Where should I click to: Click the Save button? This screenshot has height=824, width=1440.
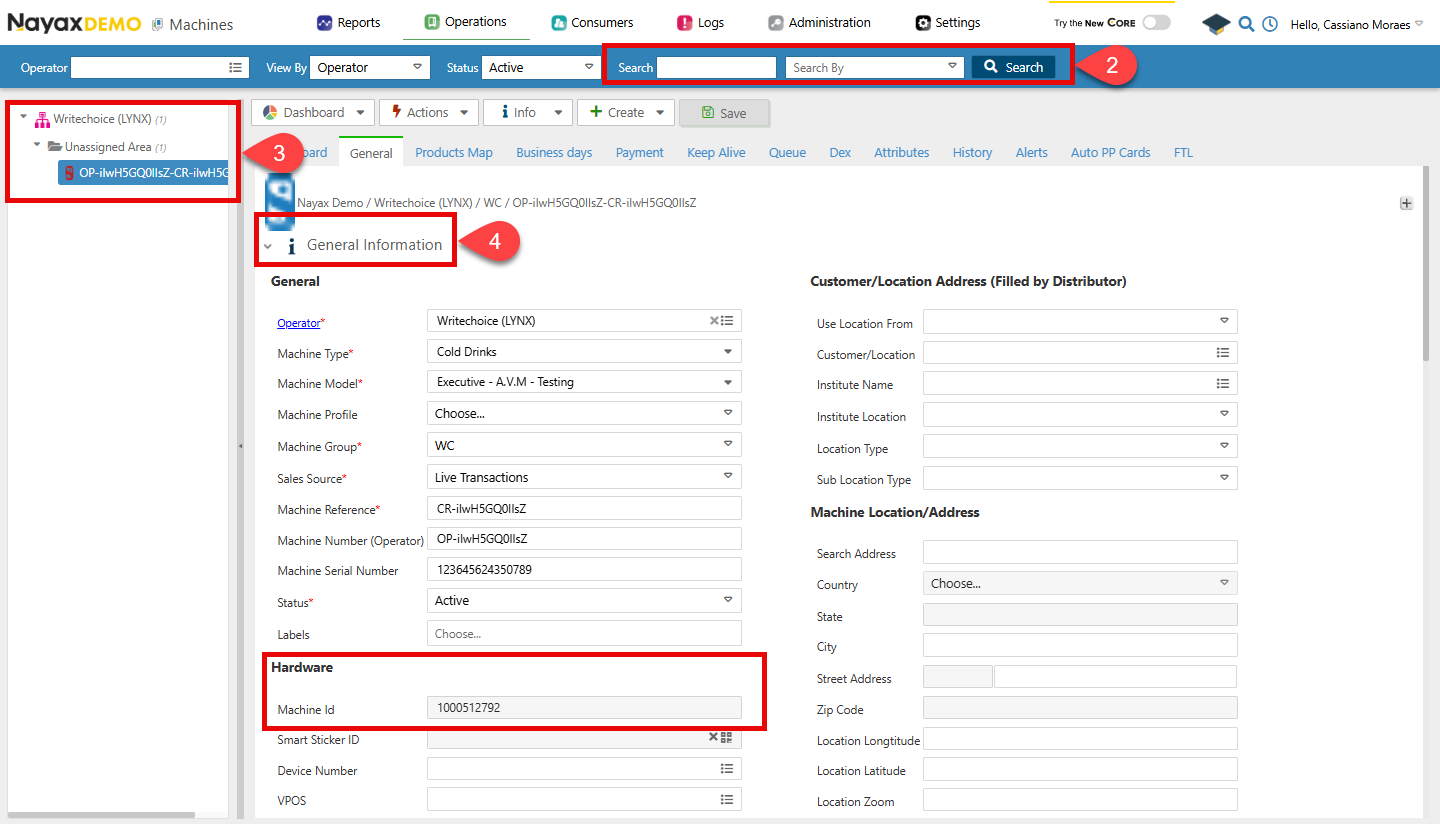coord(724,113)
